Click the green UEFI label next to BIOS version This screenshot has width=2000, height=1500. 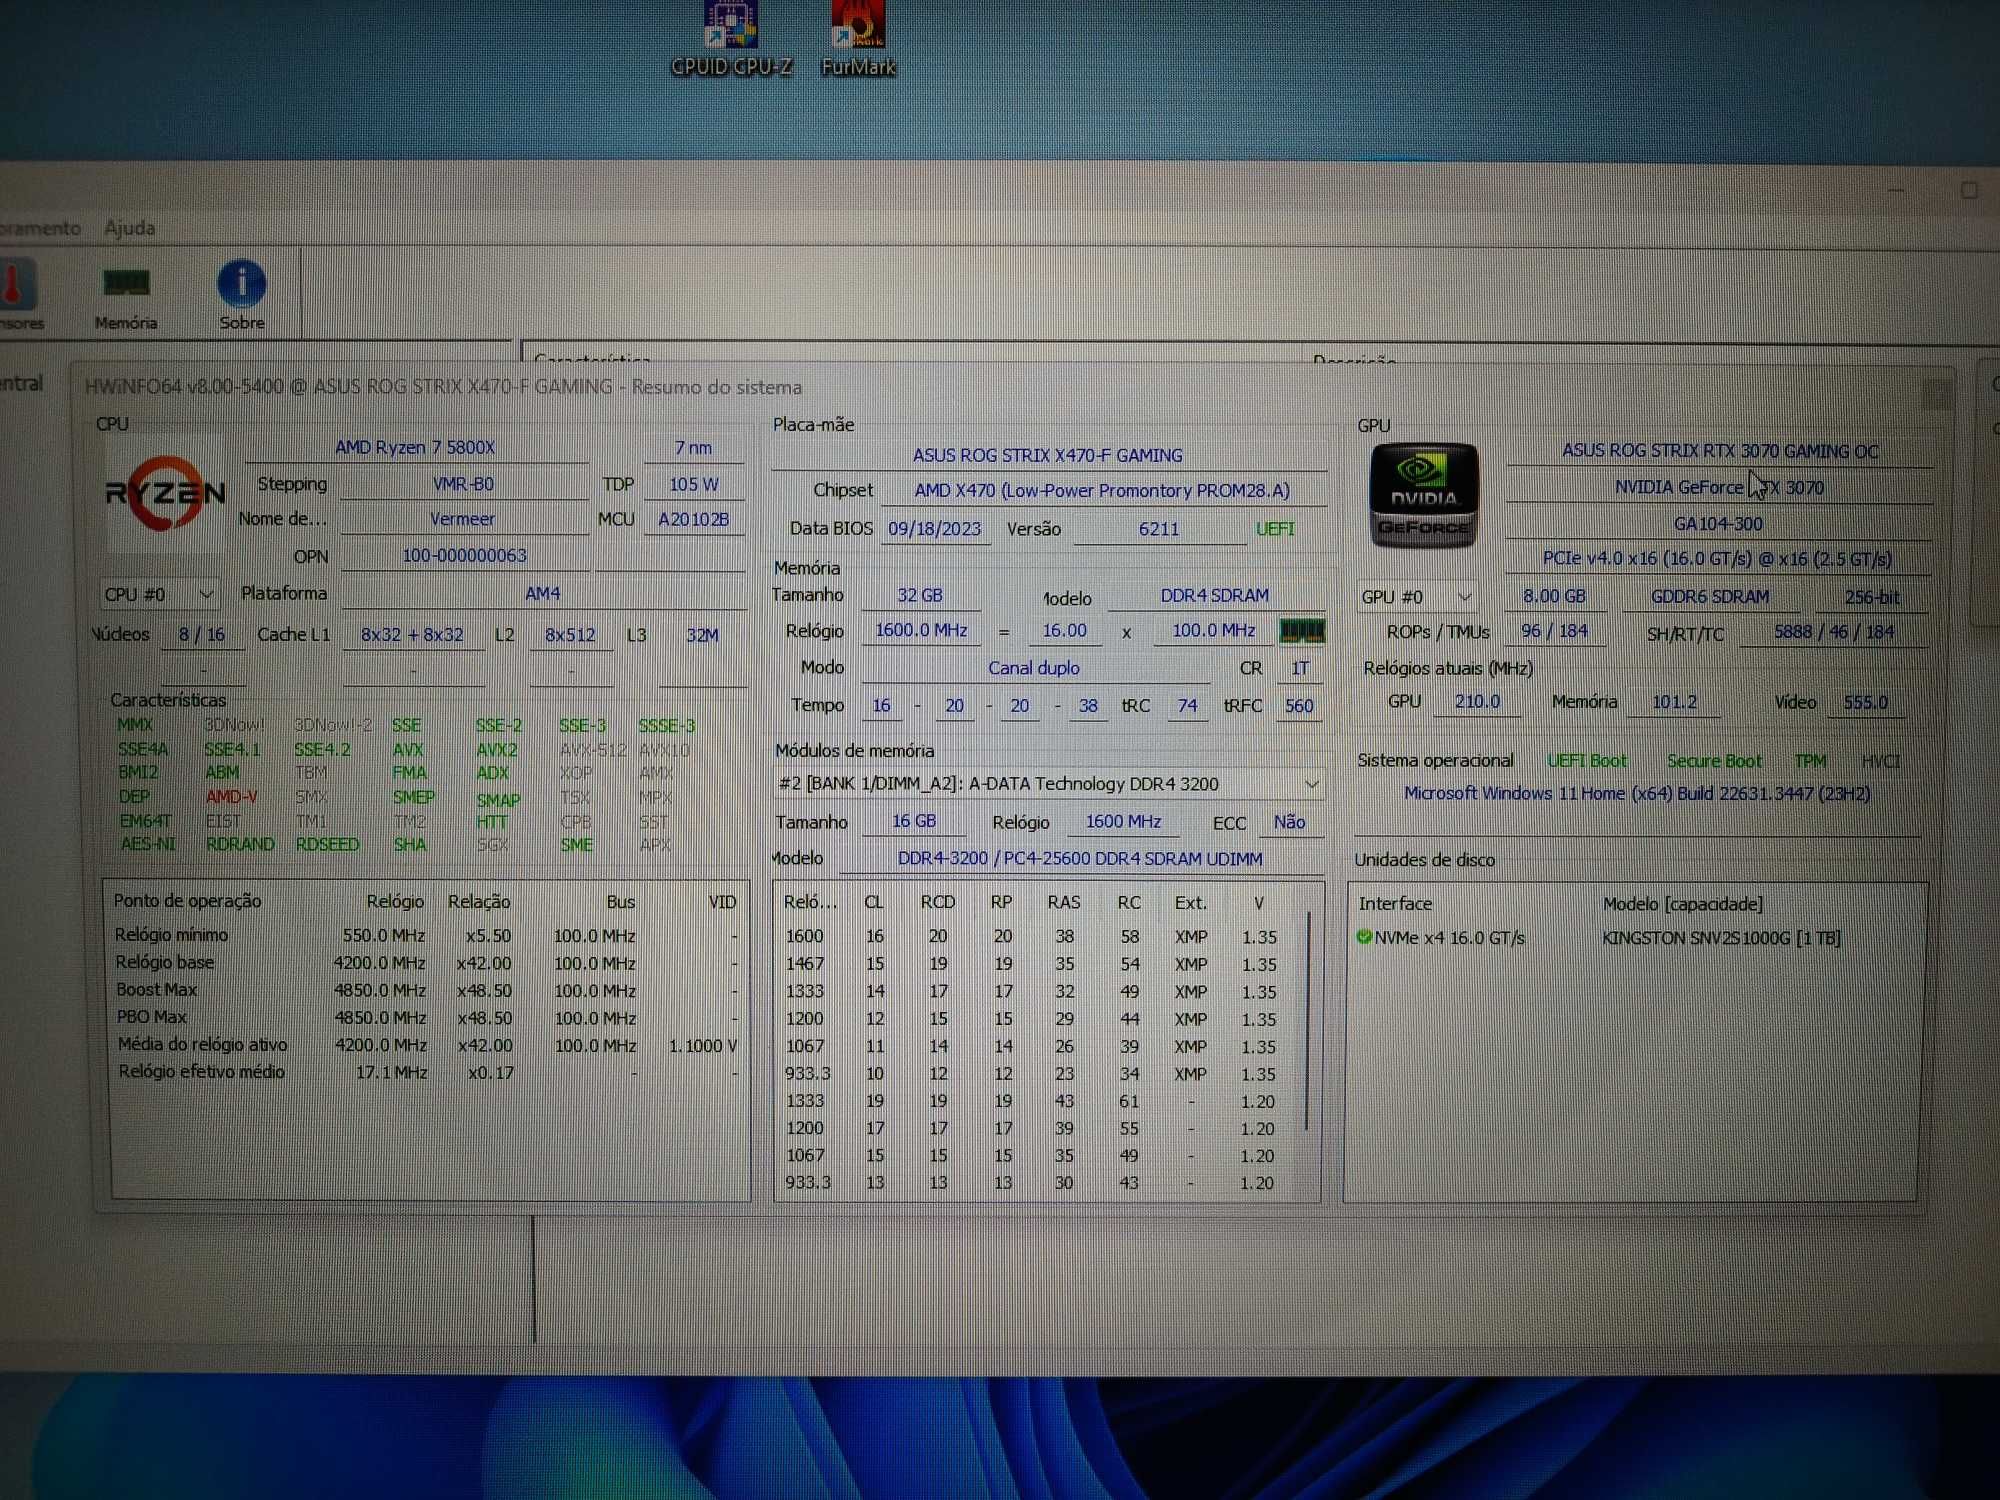point(1275,529)
